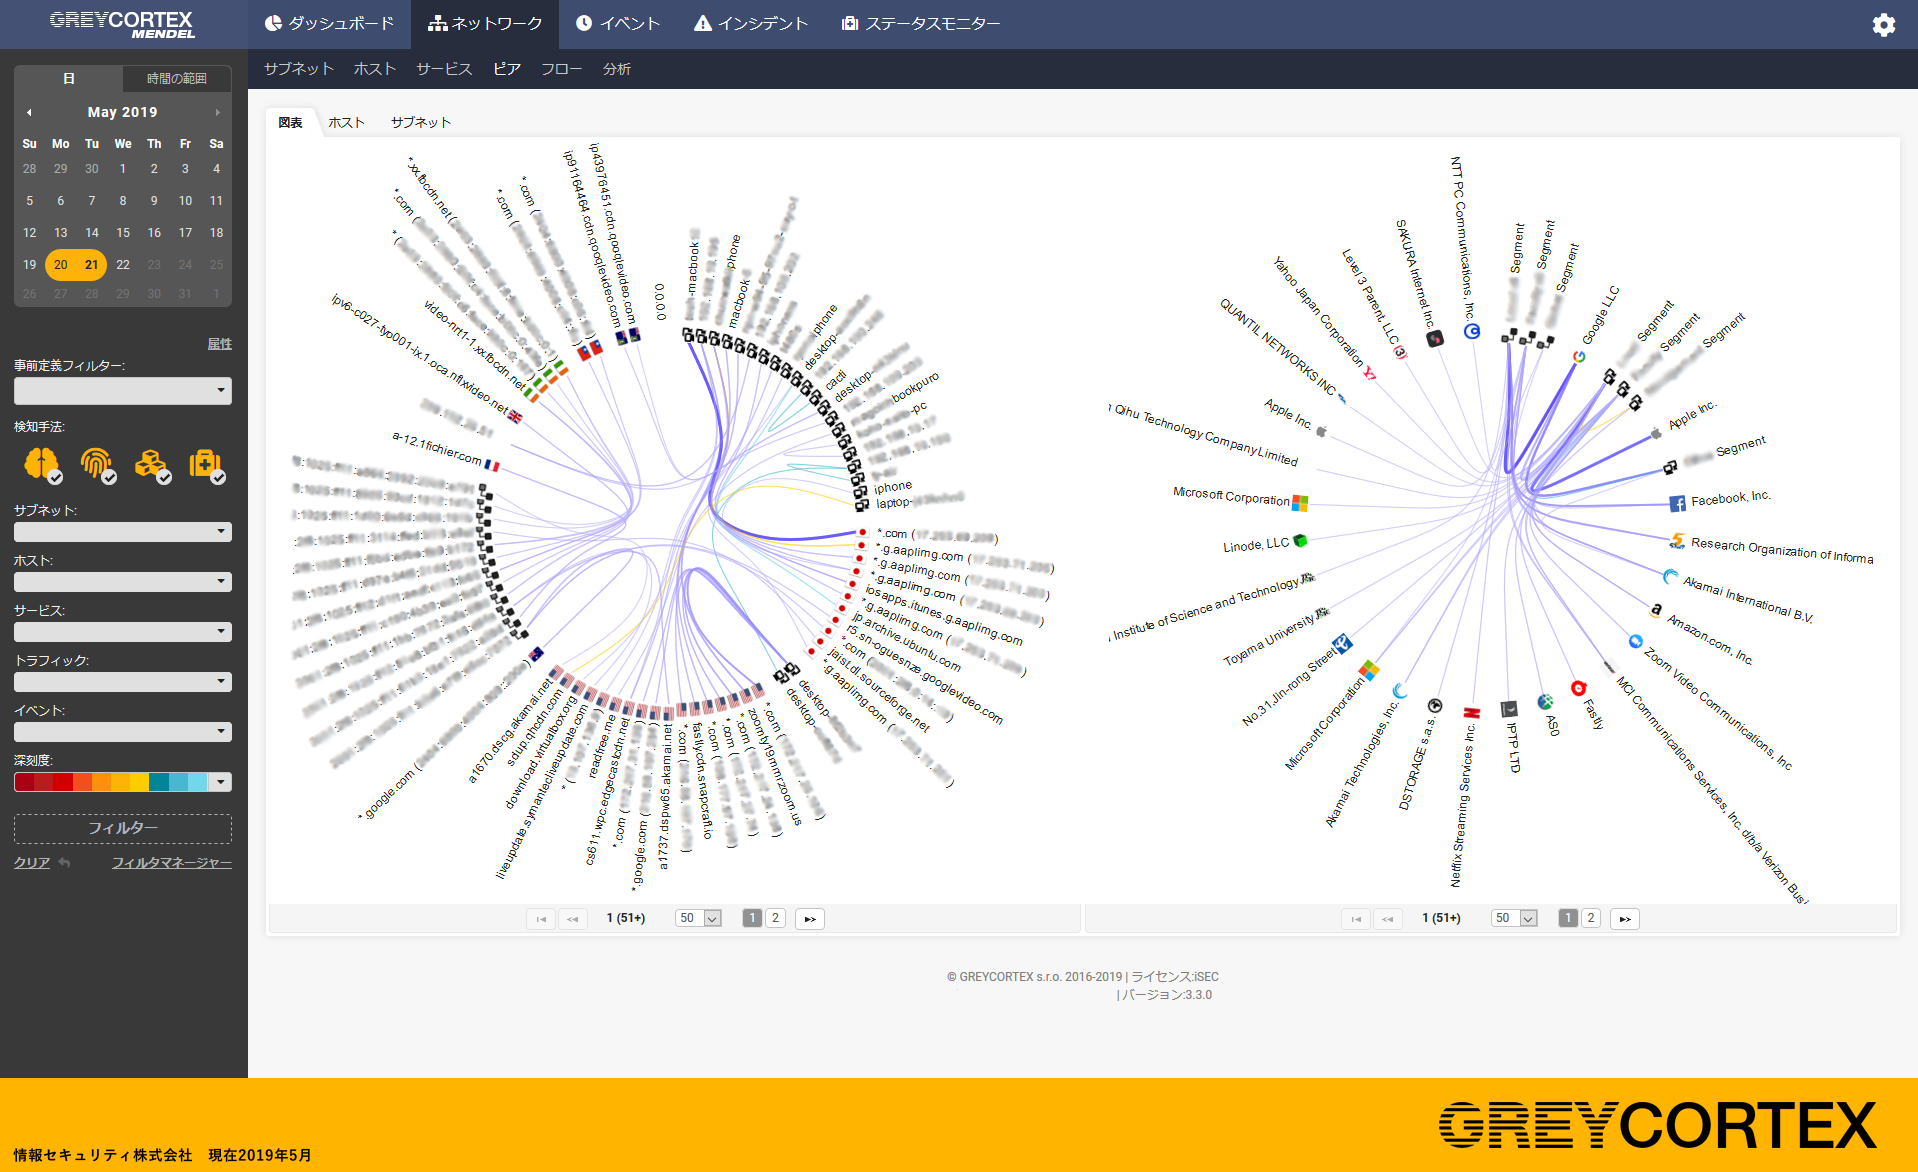Image resolution: width=1918 pixels, height=1172 pixels.
Task: Open the 属性 link
Action: pyautogui.click(x=220, y=344)
